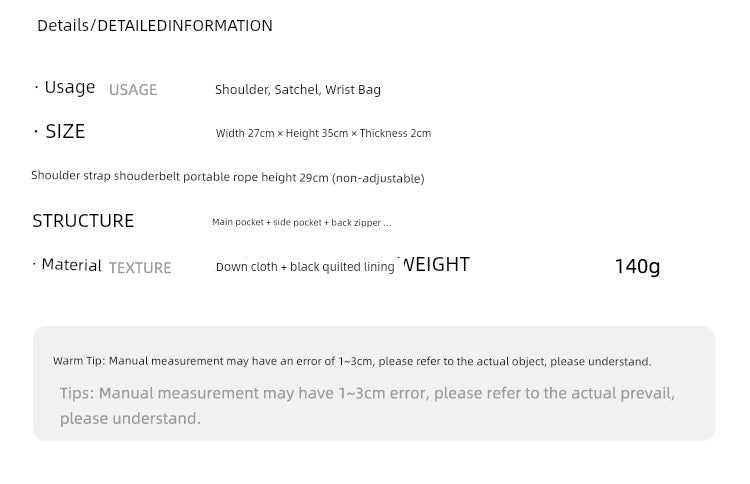
Task: Click the "Shoulder, Satchel, Wrist Bag" text
Action: point(297,90)
